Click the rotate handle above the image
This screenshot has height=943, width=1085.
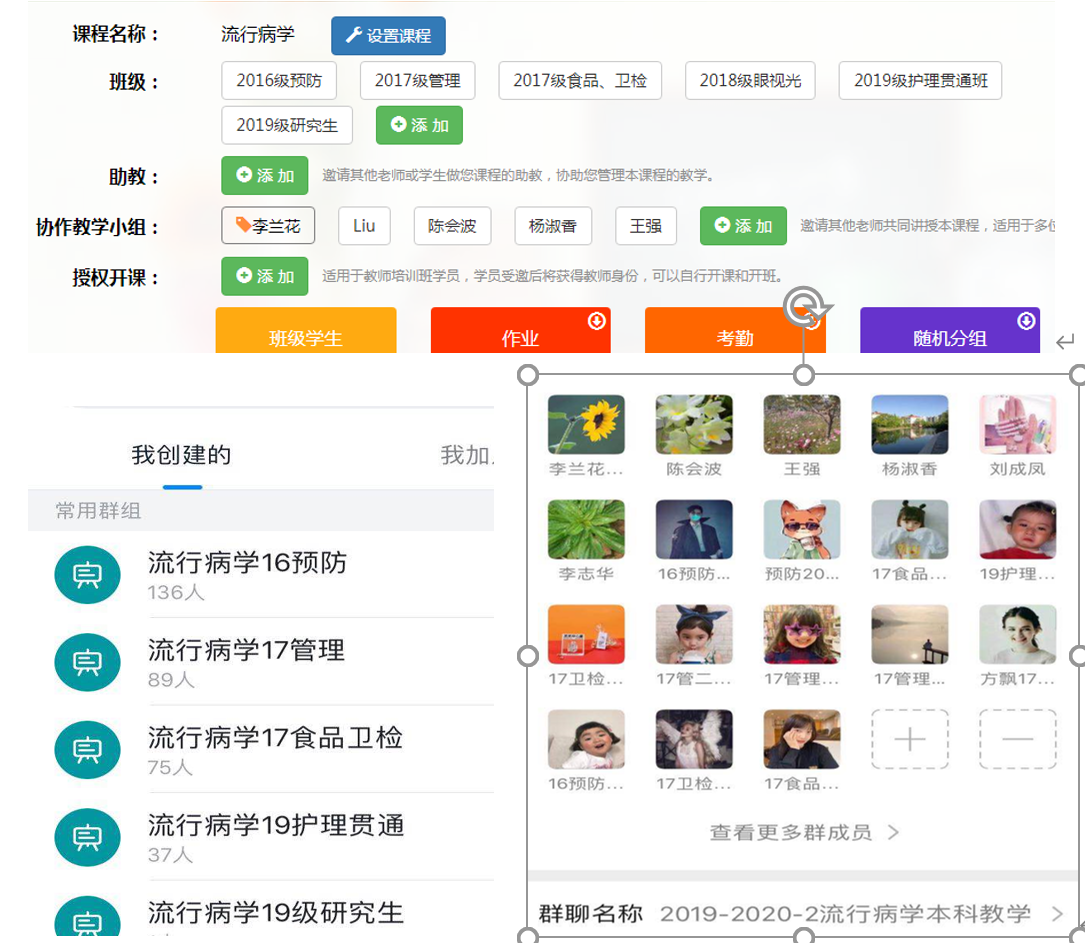[x=803, y=308]
